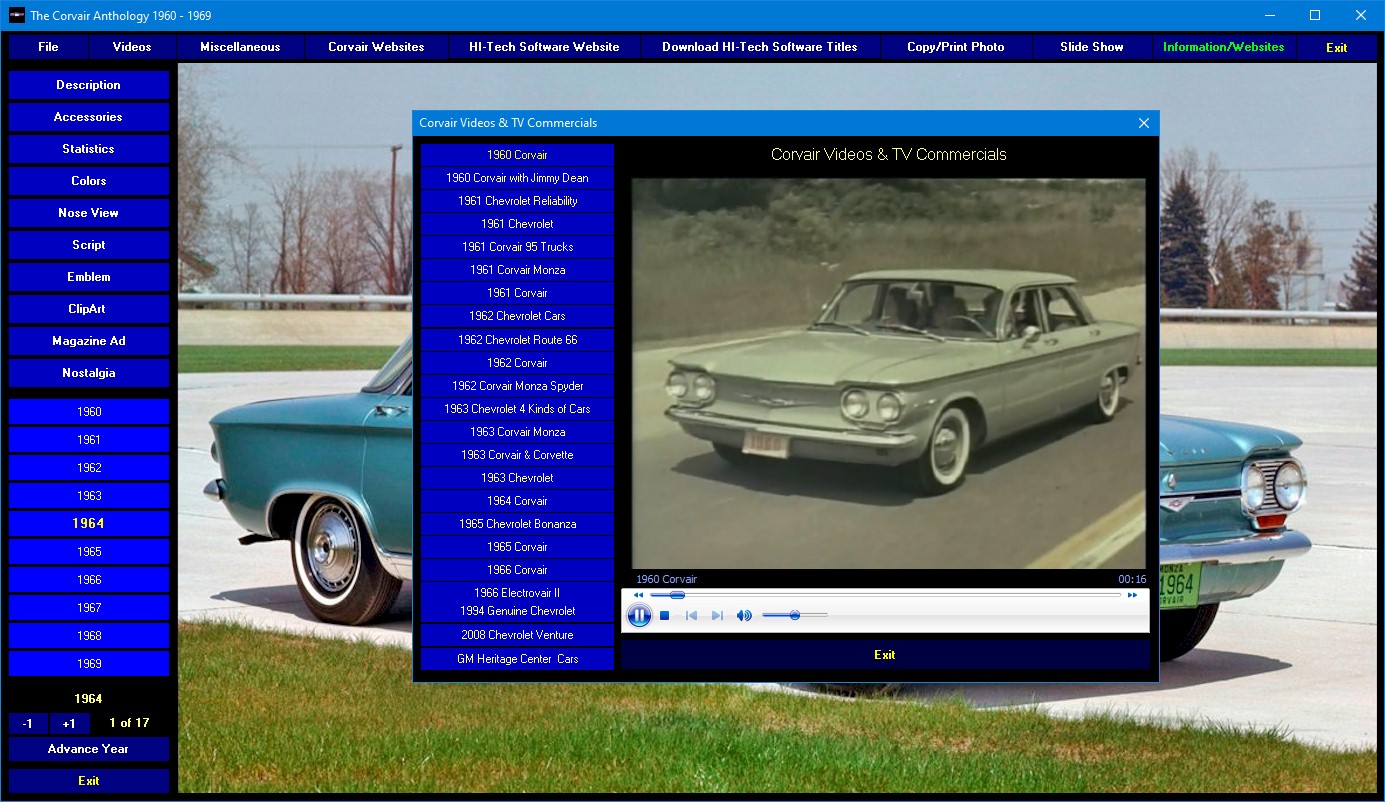
Task: Click Copy/Print Photo in top bar
Action: coord(956,47)
